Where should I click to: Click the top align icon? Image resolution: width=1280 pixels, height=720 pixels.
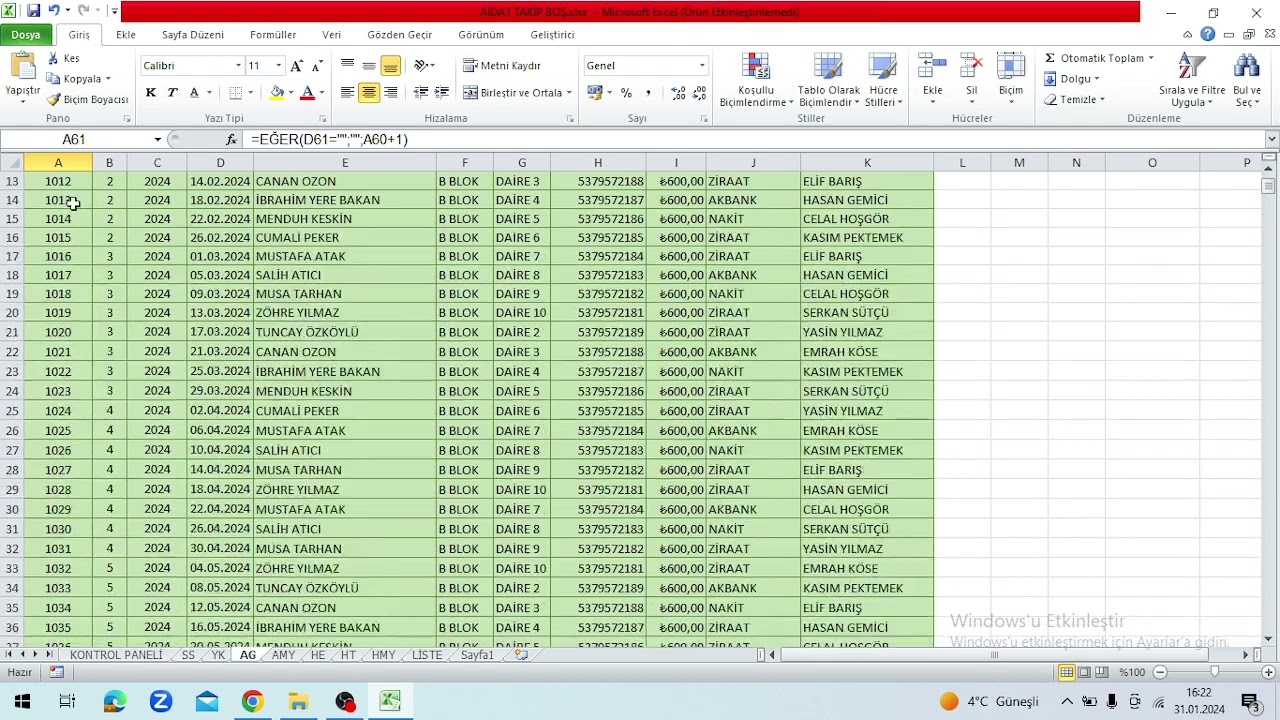[347, 66]
